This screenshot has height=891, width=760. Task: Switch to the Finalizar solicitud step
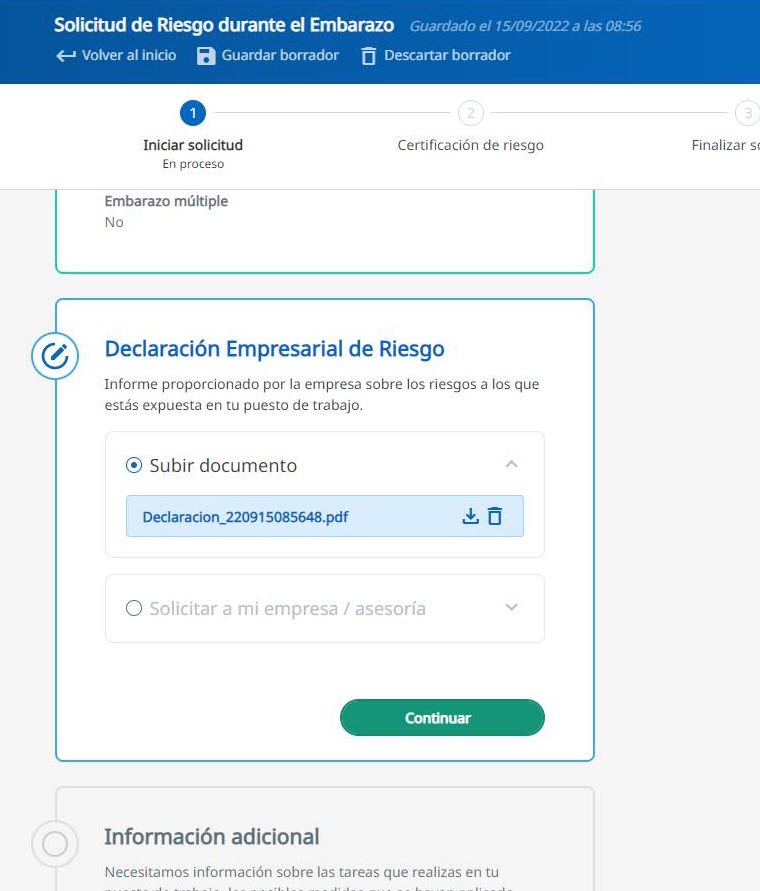click(x=725, y=145)
